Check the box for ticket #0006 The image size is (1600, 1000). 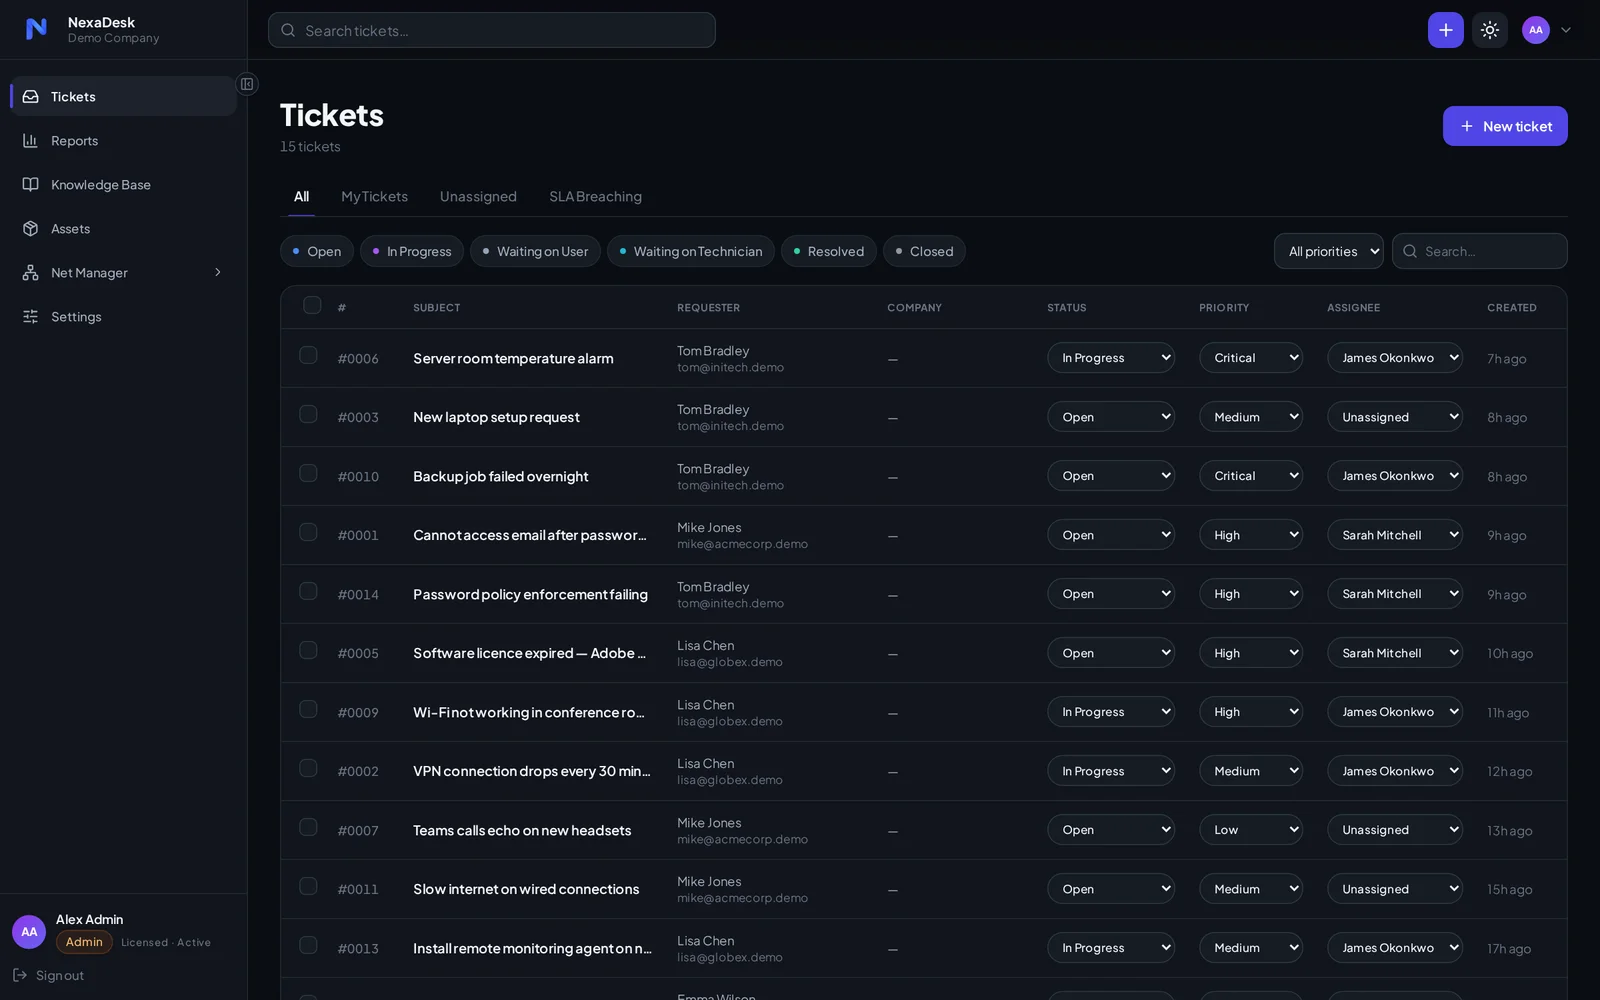[308, 355]
